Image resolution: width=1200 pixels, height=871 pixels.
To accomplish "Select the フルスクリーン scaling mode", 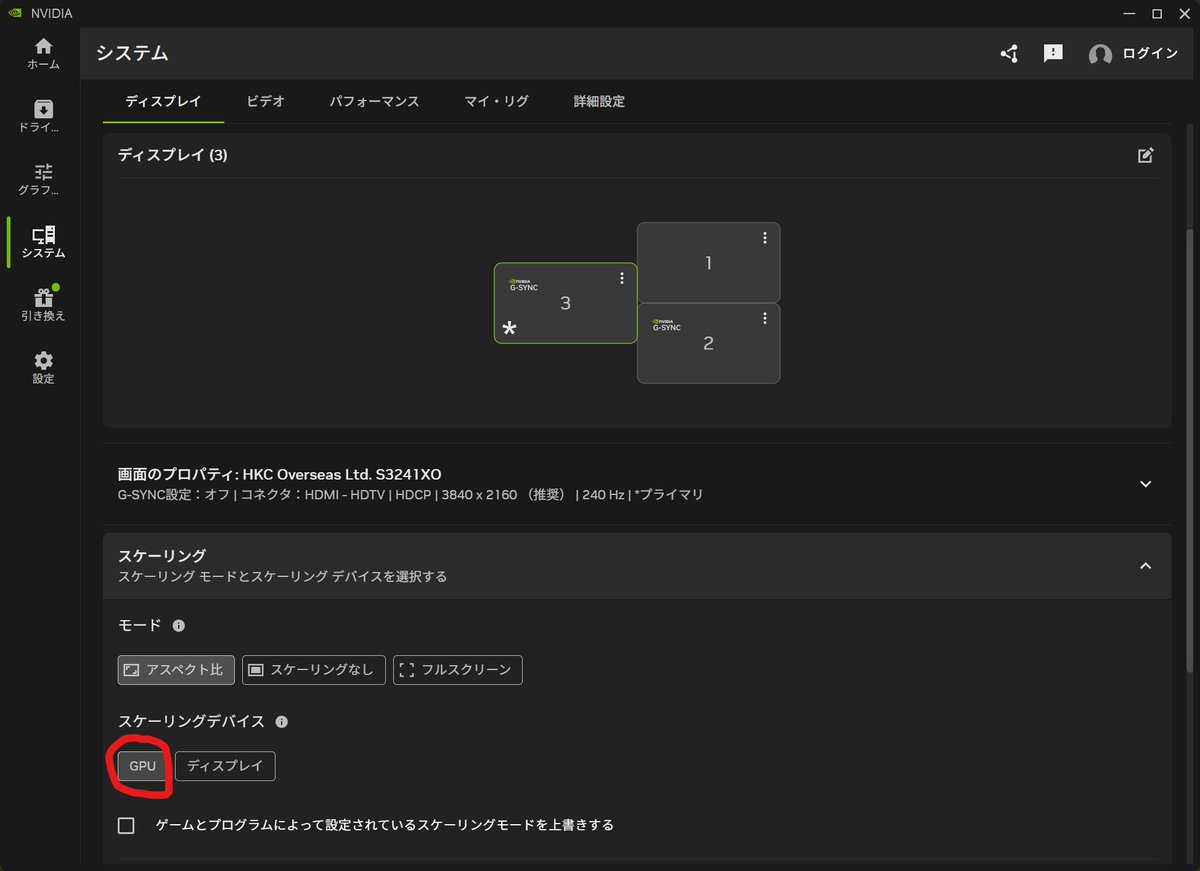I will [x=458, y=670].
